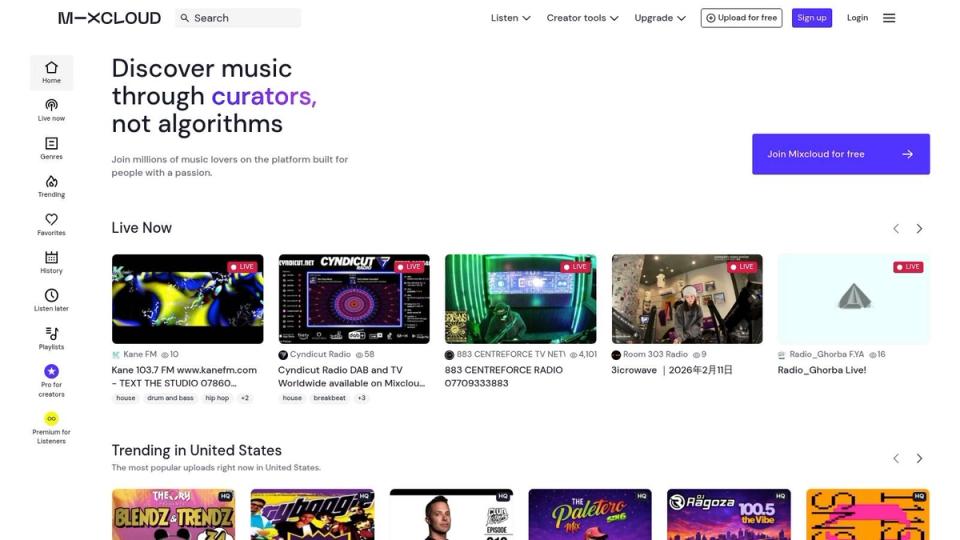Image resolution: width=960 pixels, height=540 pixels.
Task: Click Cyndicut Radio DAB and TV title
Action: (x=351, y=377)
